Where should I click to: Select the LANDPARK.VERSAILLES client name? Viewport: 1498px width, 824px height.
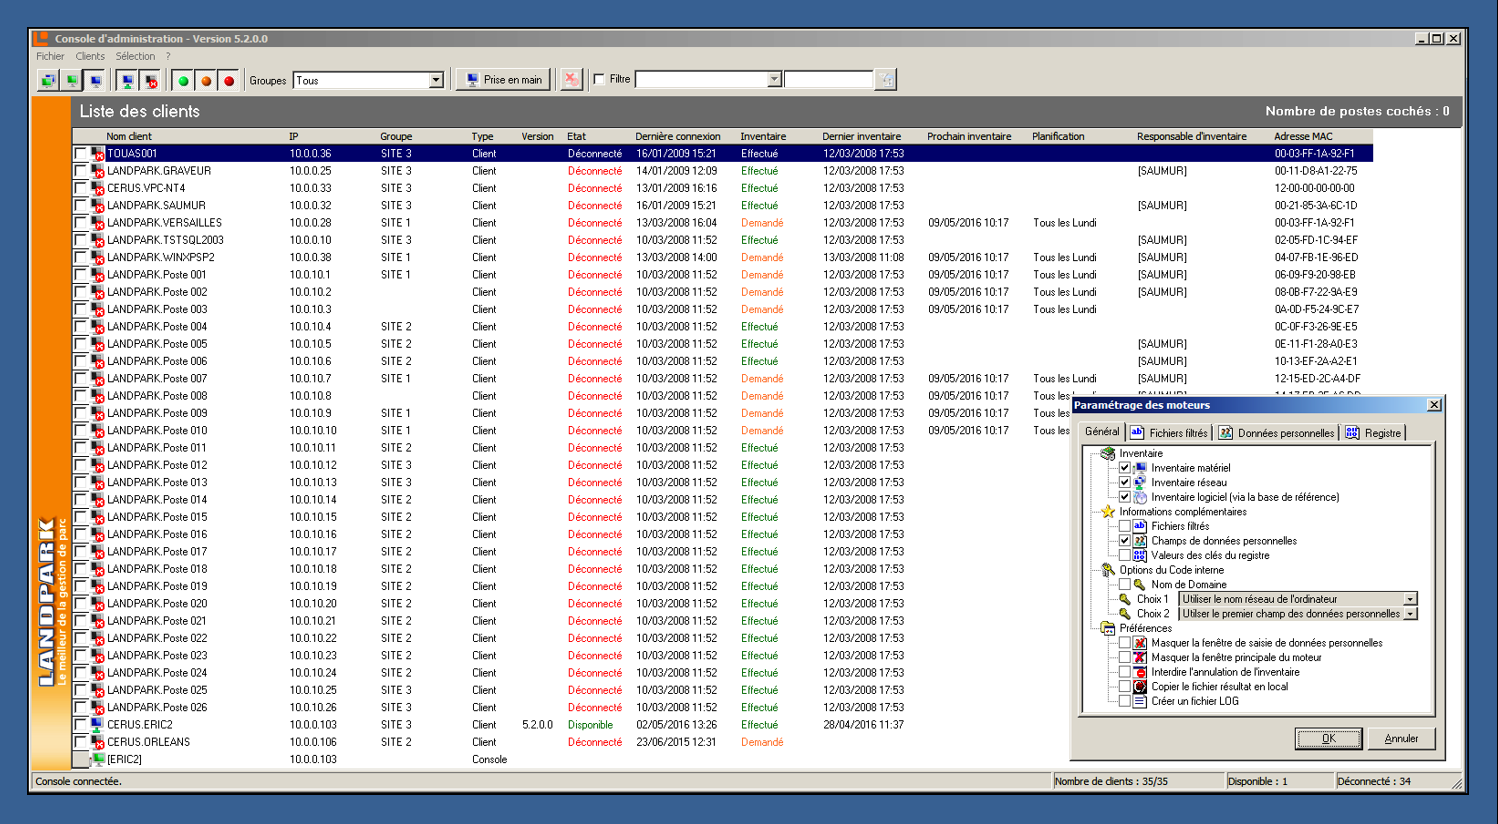165,223
